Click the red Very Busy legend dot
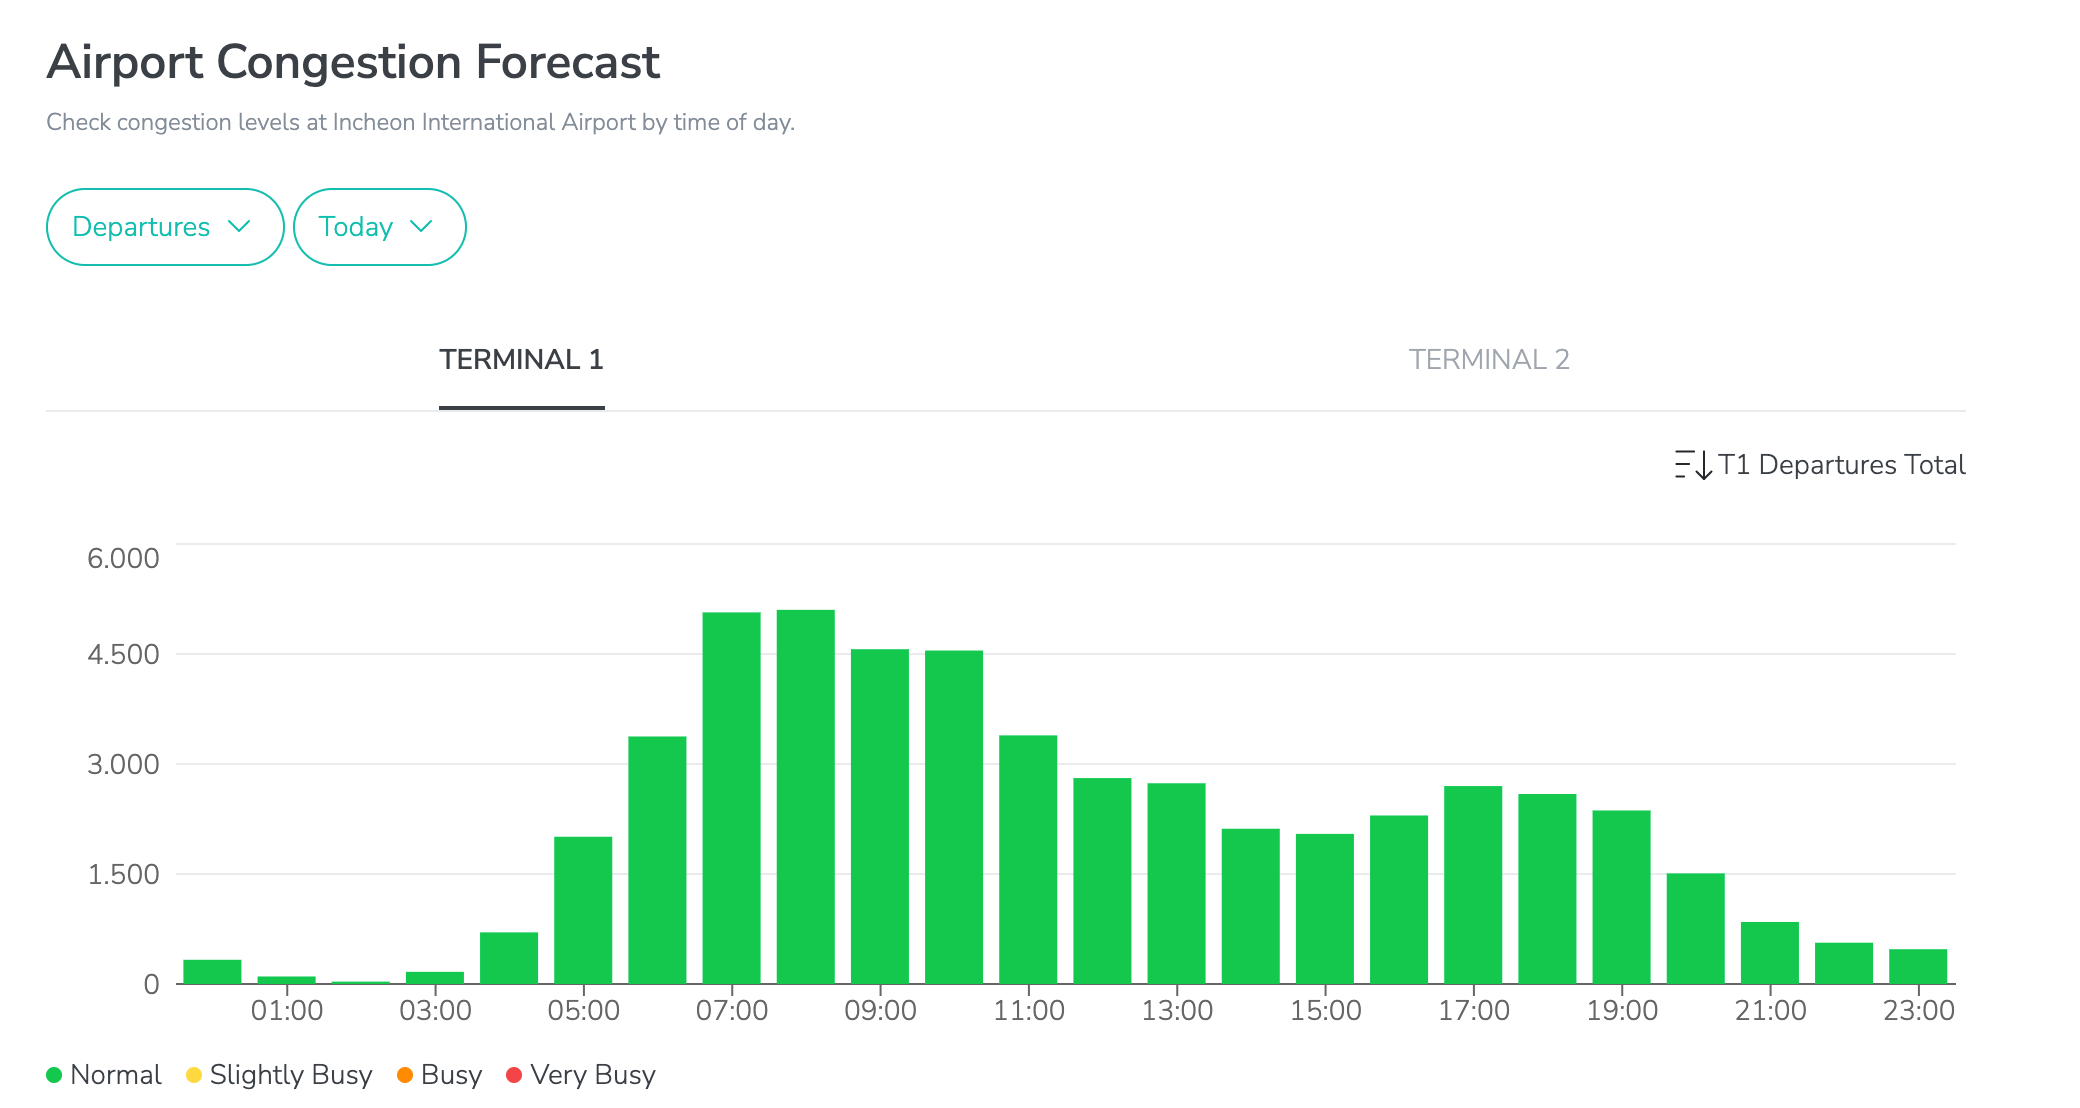Screen dimensions: 2080x1108 point(514,1075)
